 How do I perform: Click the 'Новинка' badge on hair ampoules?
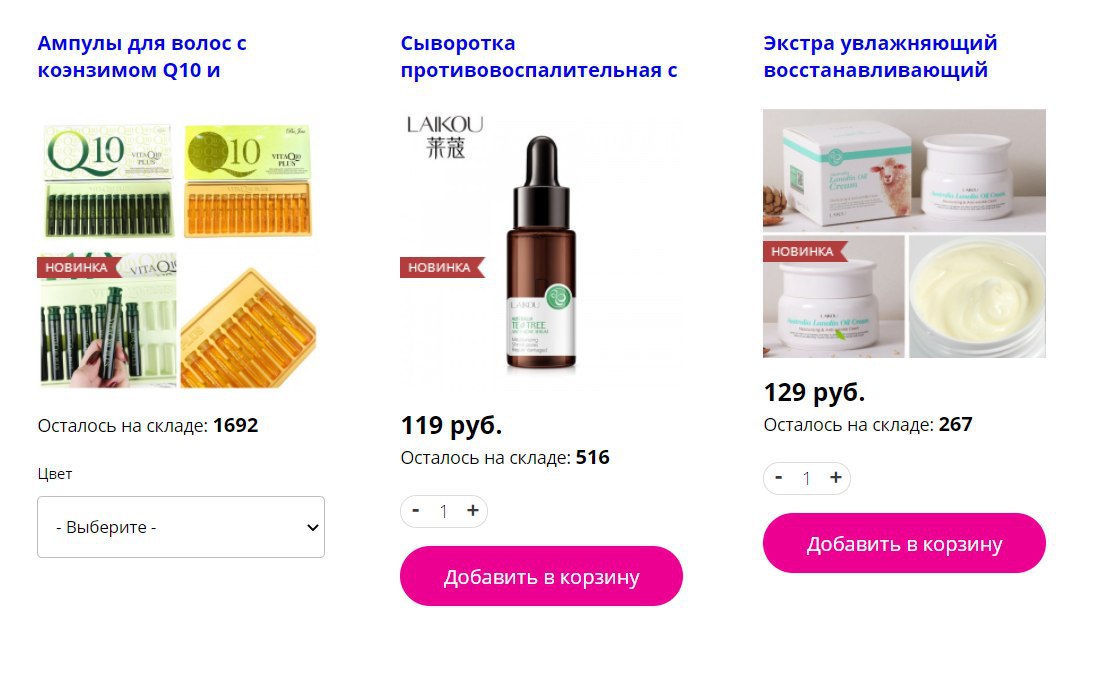(79, 267)
